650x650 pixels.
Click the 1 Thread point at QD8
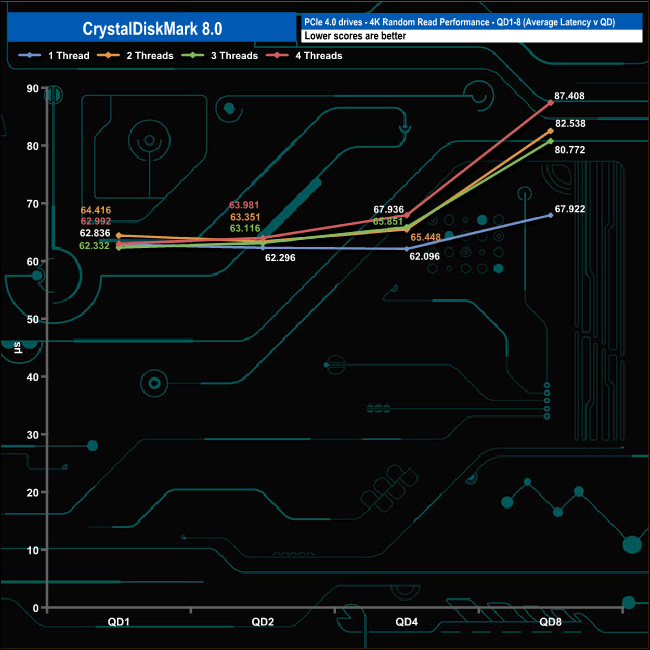tap(551, 216)
